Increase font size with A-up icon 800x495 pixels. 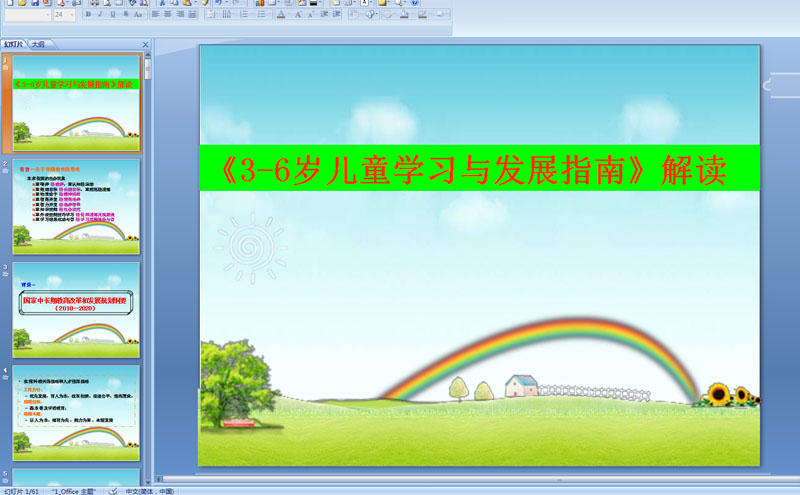(298, 14)
